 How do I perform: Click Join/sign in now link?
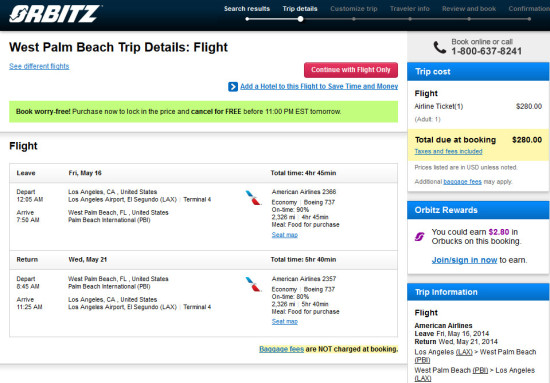(x=464, y=260)
